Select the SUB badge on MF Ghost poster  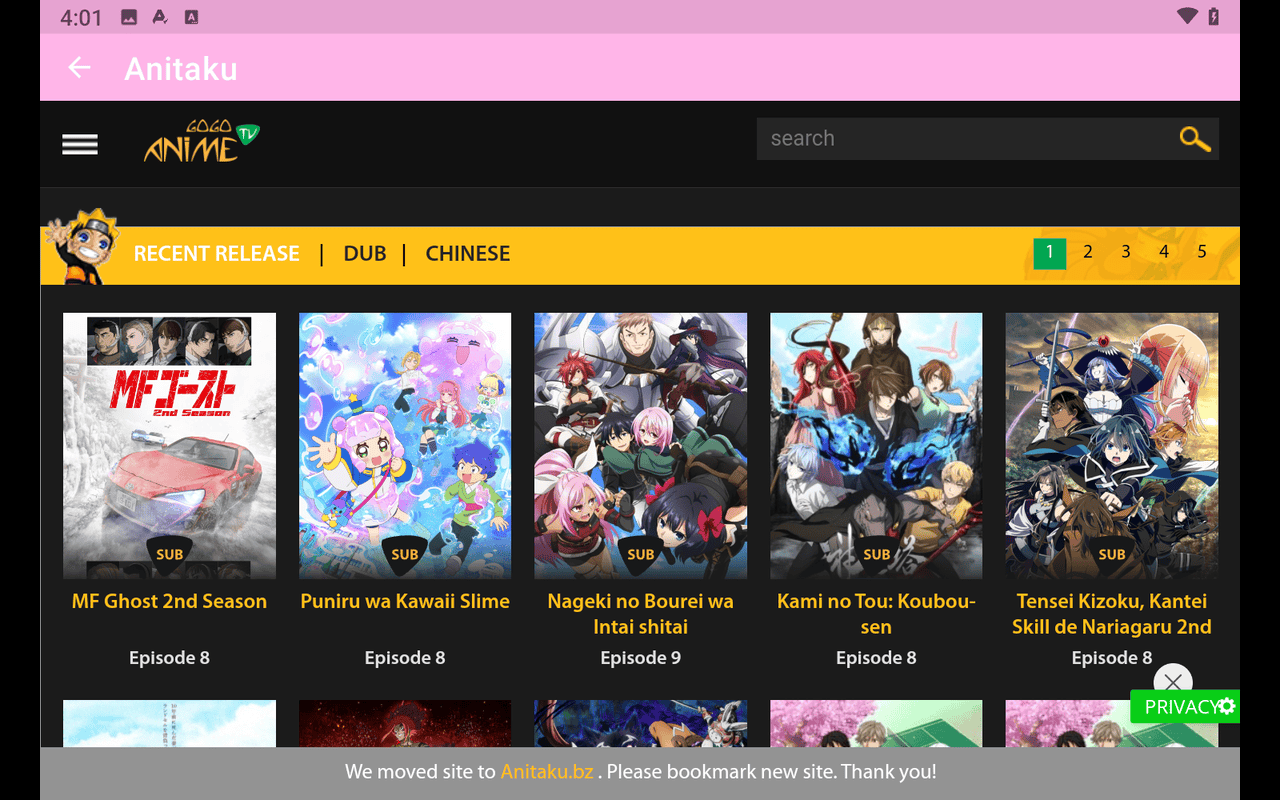169,553
